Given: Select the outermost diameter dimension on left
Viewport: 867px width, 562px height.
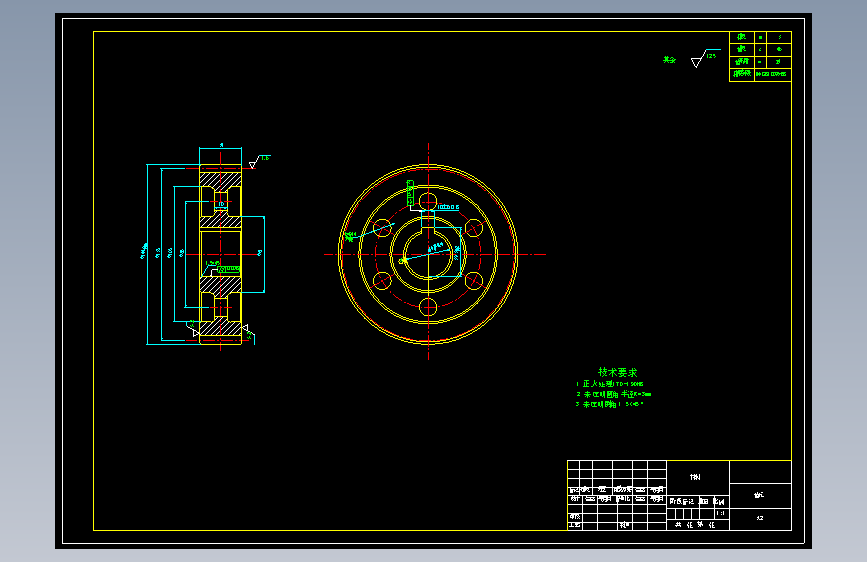Looking at the screenshot, I should (145, 252).
